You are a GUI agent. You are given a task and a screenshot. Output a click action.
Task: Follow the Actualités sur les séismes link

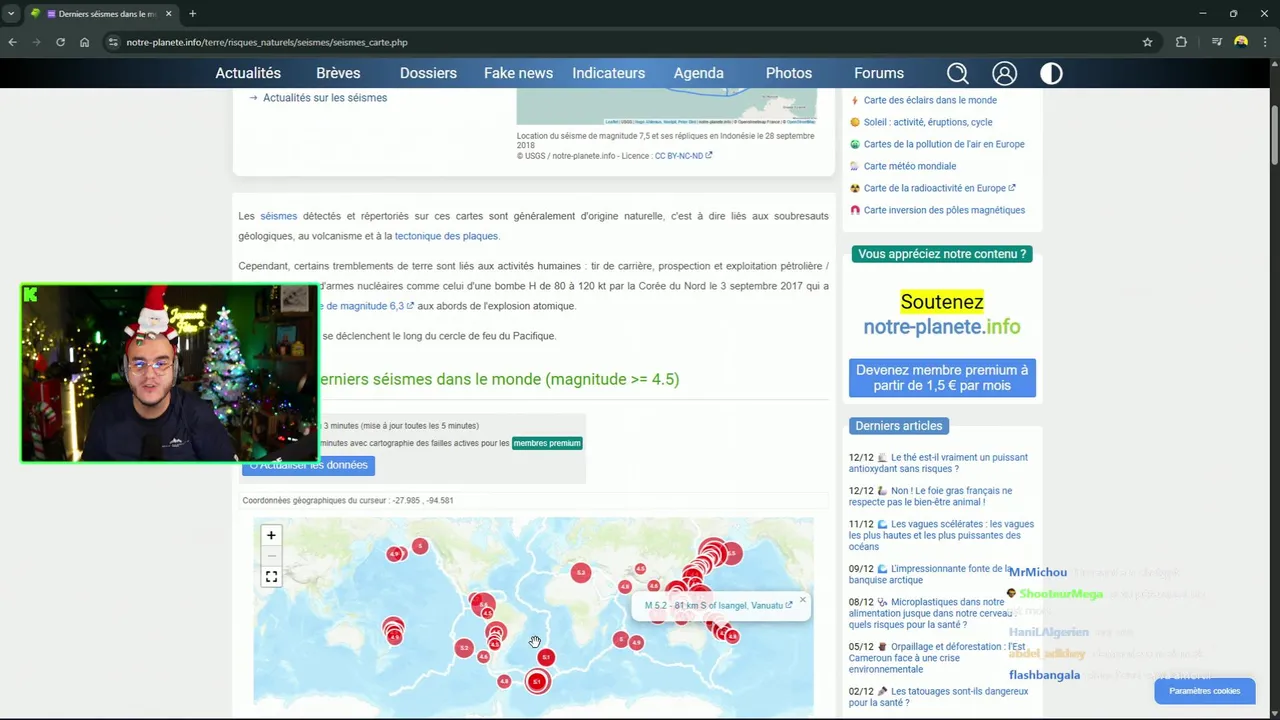[325, 98]
